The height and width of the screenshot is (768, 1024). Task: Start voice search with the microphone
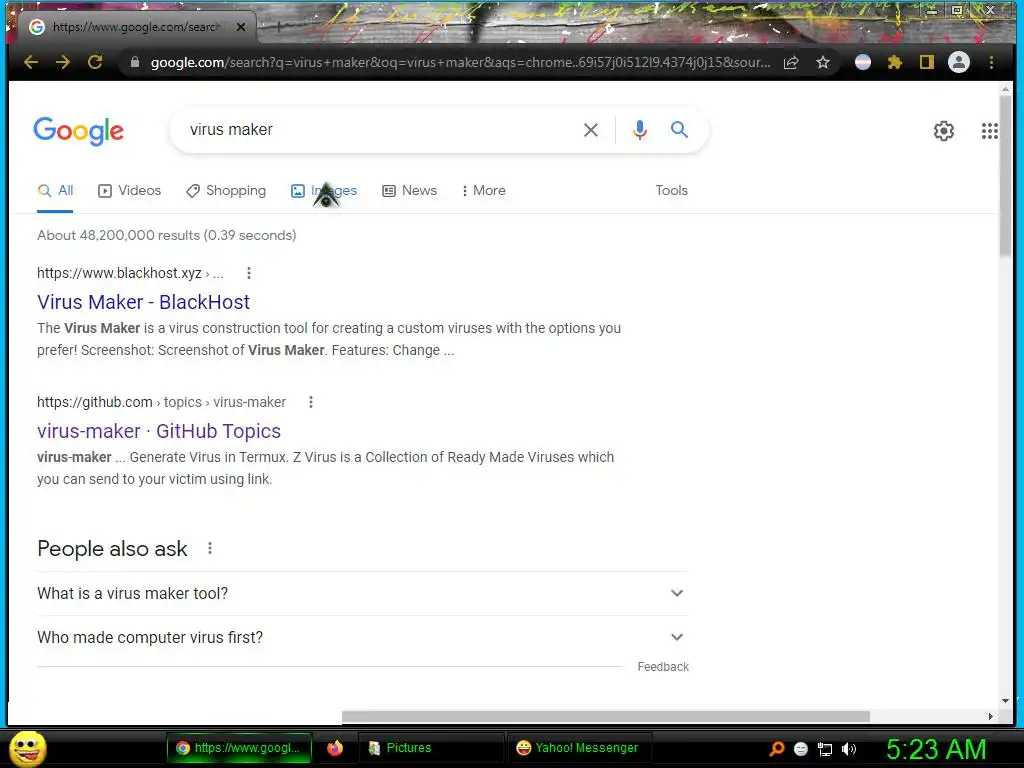click(639, 130)
